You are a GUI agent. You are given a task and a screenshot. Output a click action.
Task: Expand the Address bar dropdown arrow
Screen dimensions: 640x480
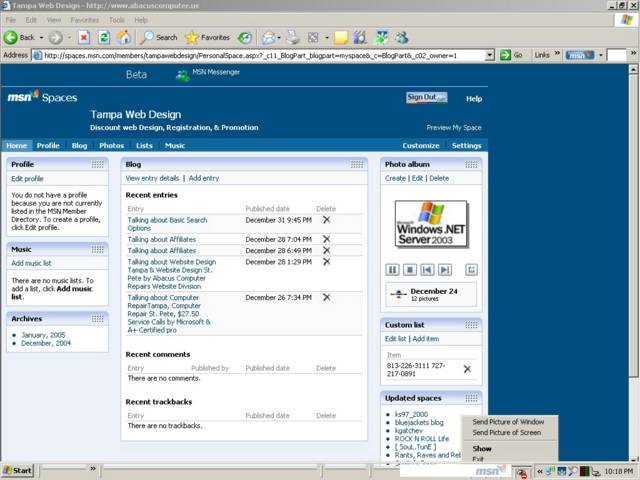[490, 55]
